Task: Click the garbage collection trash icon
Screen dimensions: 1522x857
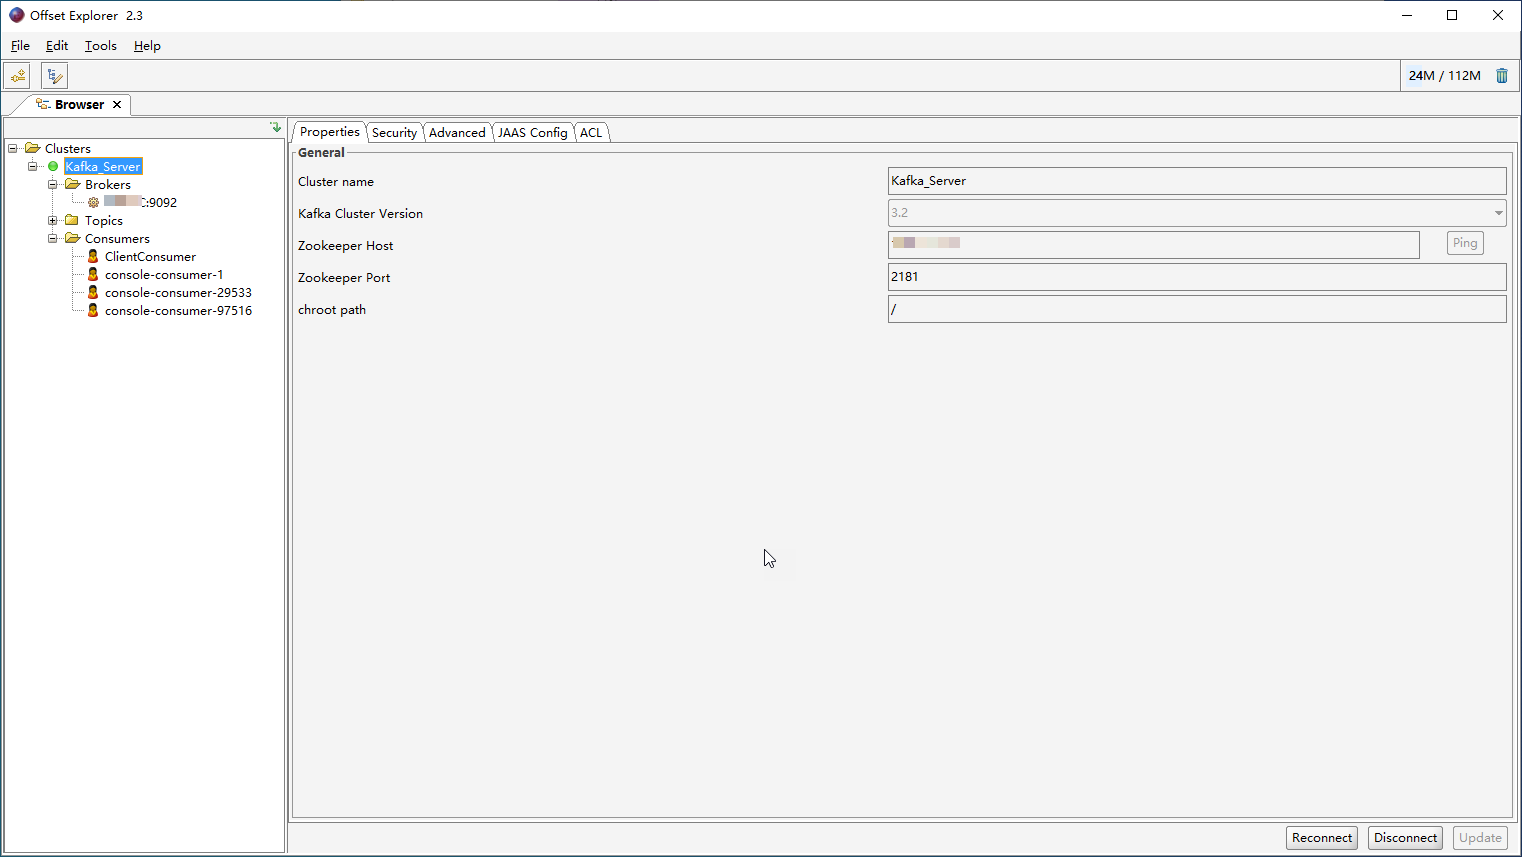Action: pyautogui.click(x=1501, y=76)
